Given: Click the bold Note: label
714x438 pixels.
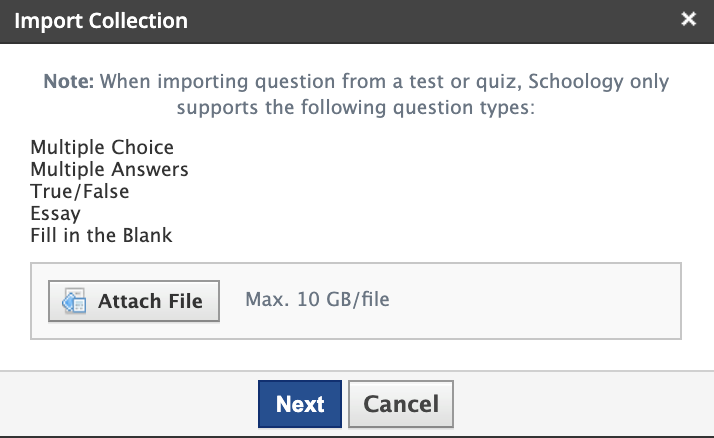Looking at the screenshot, I should point(68,81).
